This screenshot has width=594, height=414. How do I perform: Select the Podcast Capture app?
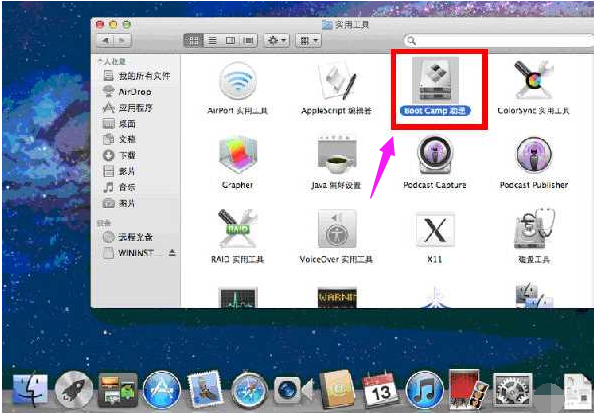coord(435,155)
